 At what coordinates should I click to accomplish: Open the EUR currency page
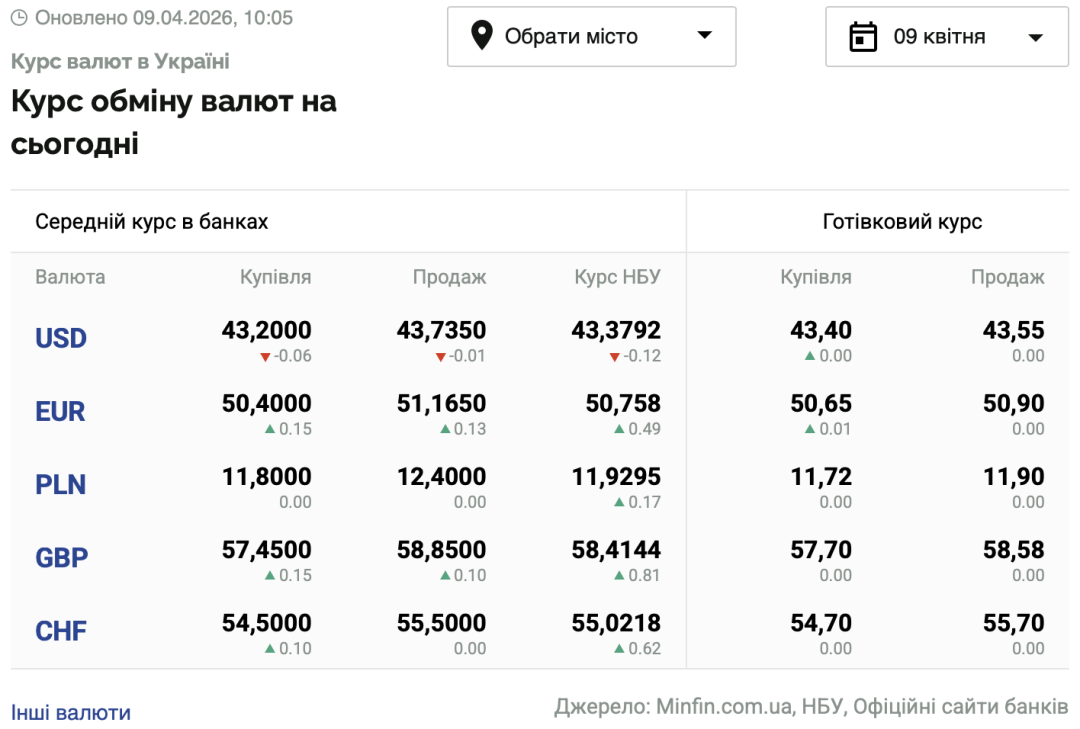point(60,411)
